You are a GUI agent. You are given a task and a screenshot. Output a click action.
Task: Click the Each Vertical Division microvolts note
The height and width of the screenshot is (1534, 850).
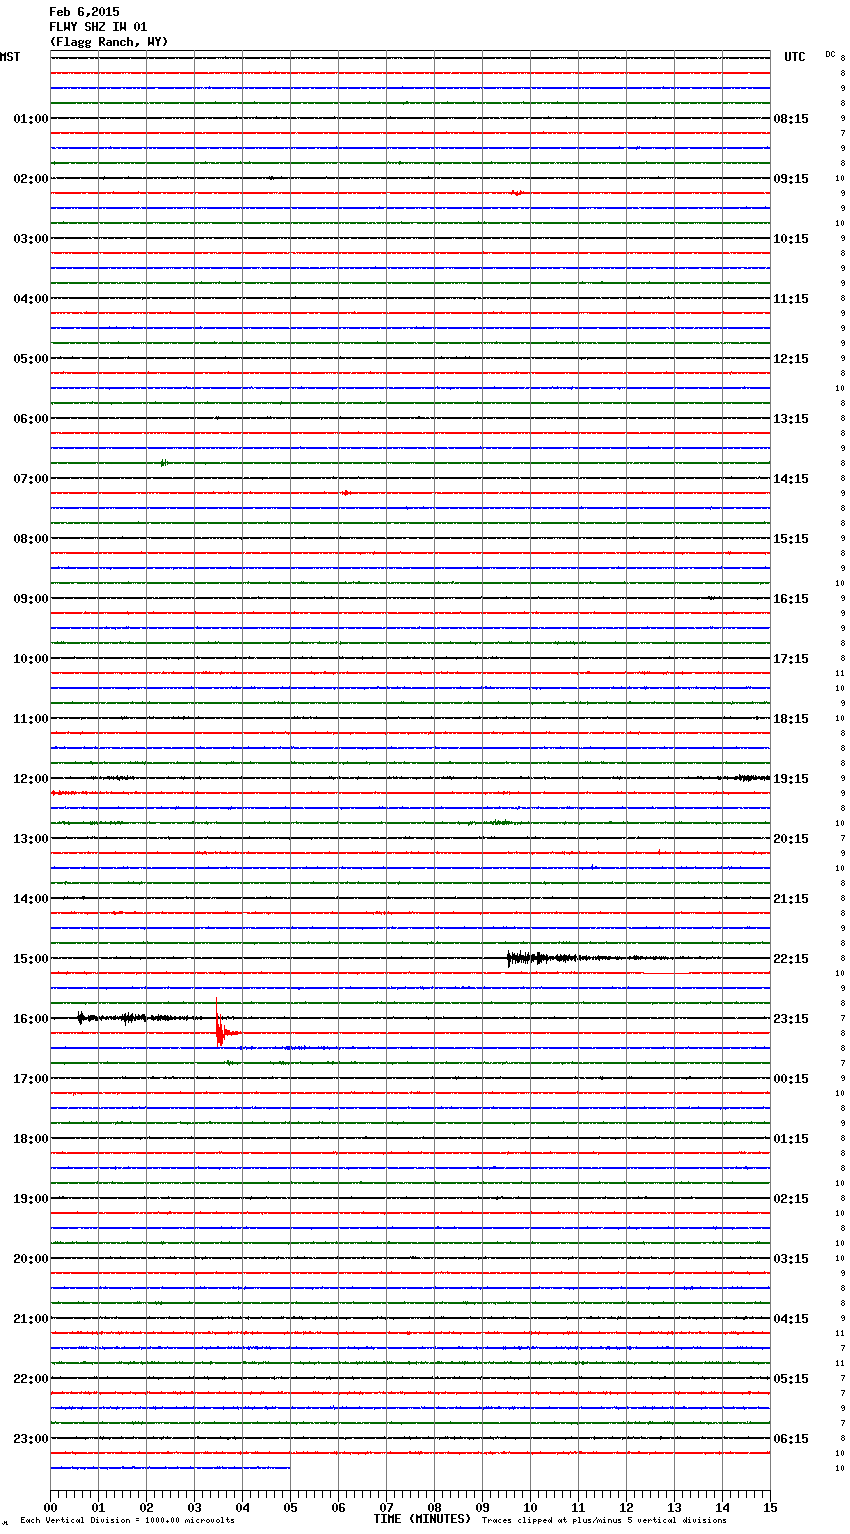click(x=127, y=1520)
